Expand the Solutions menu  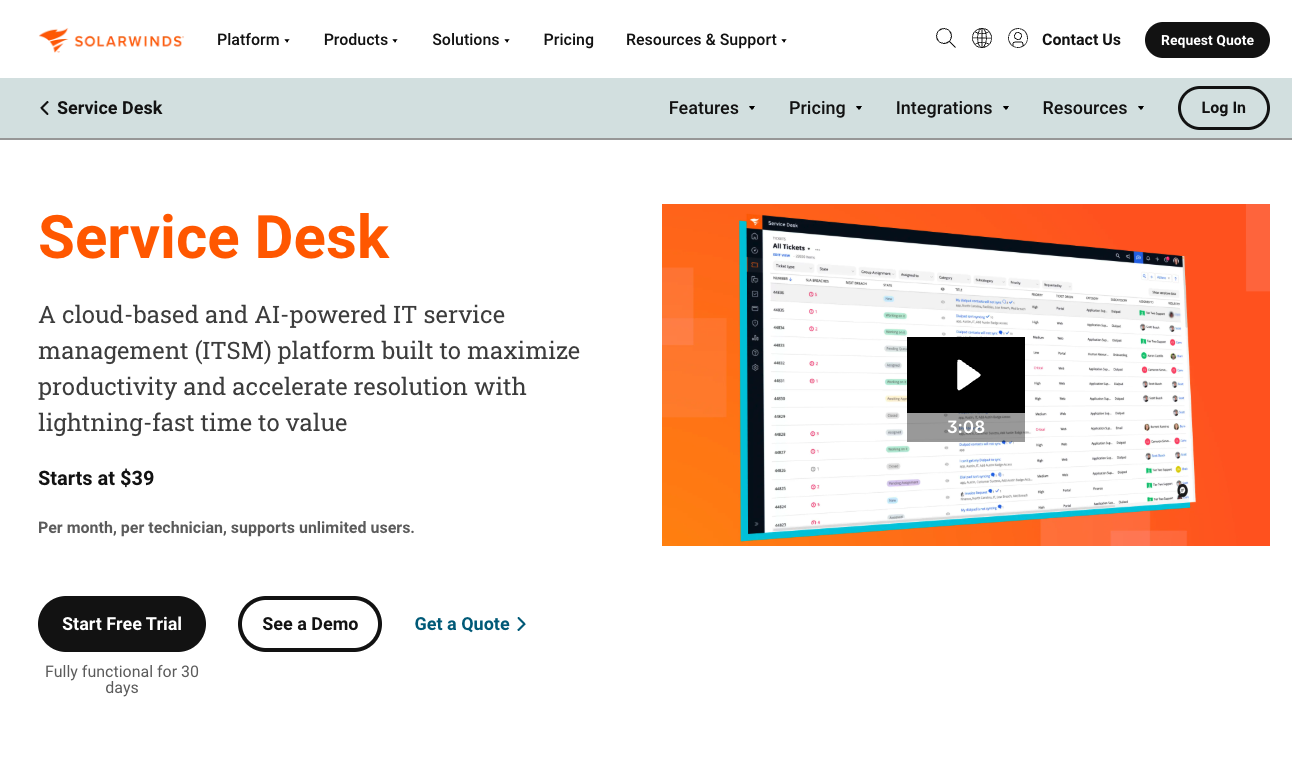tap(471, 40)
